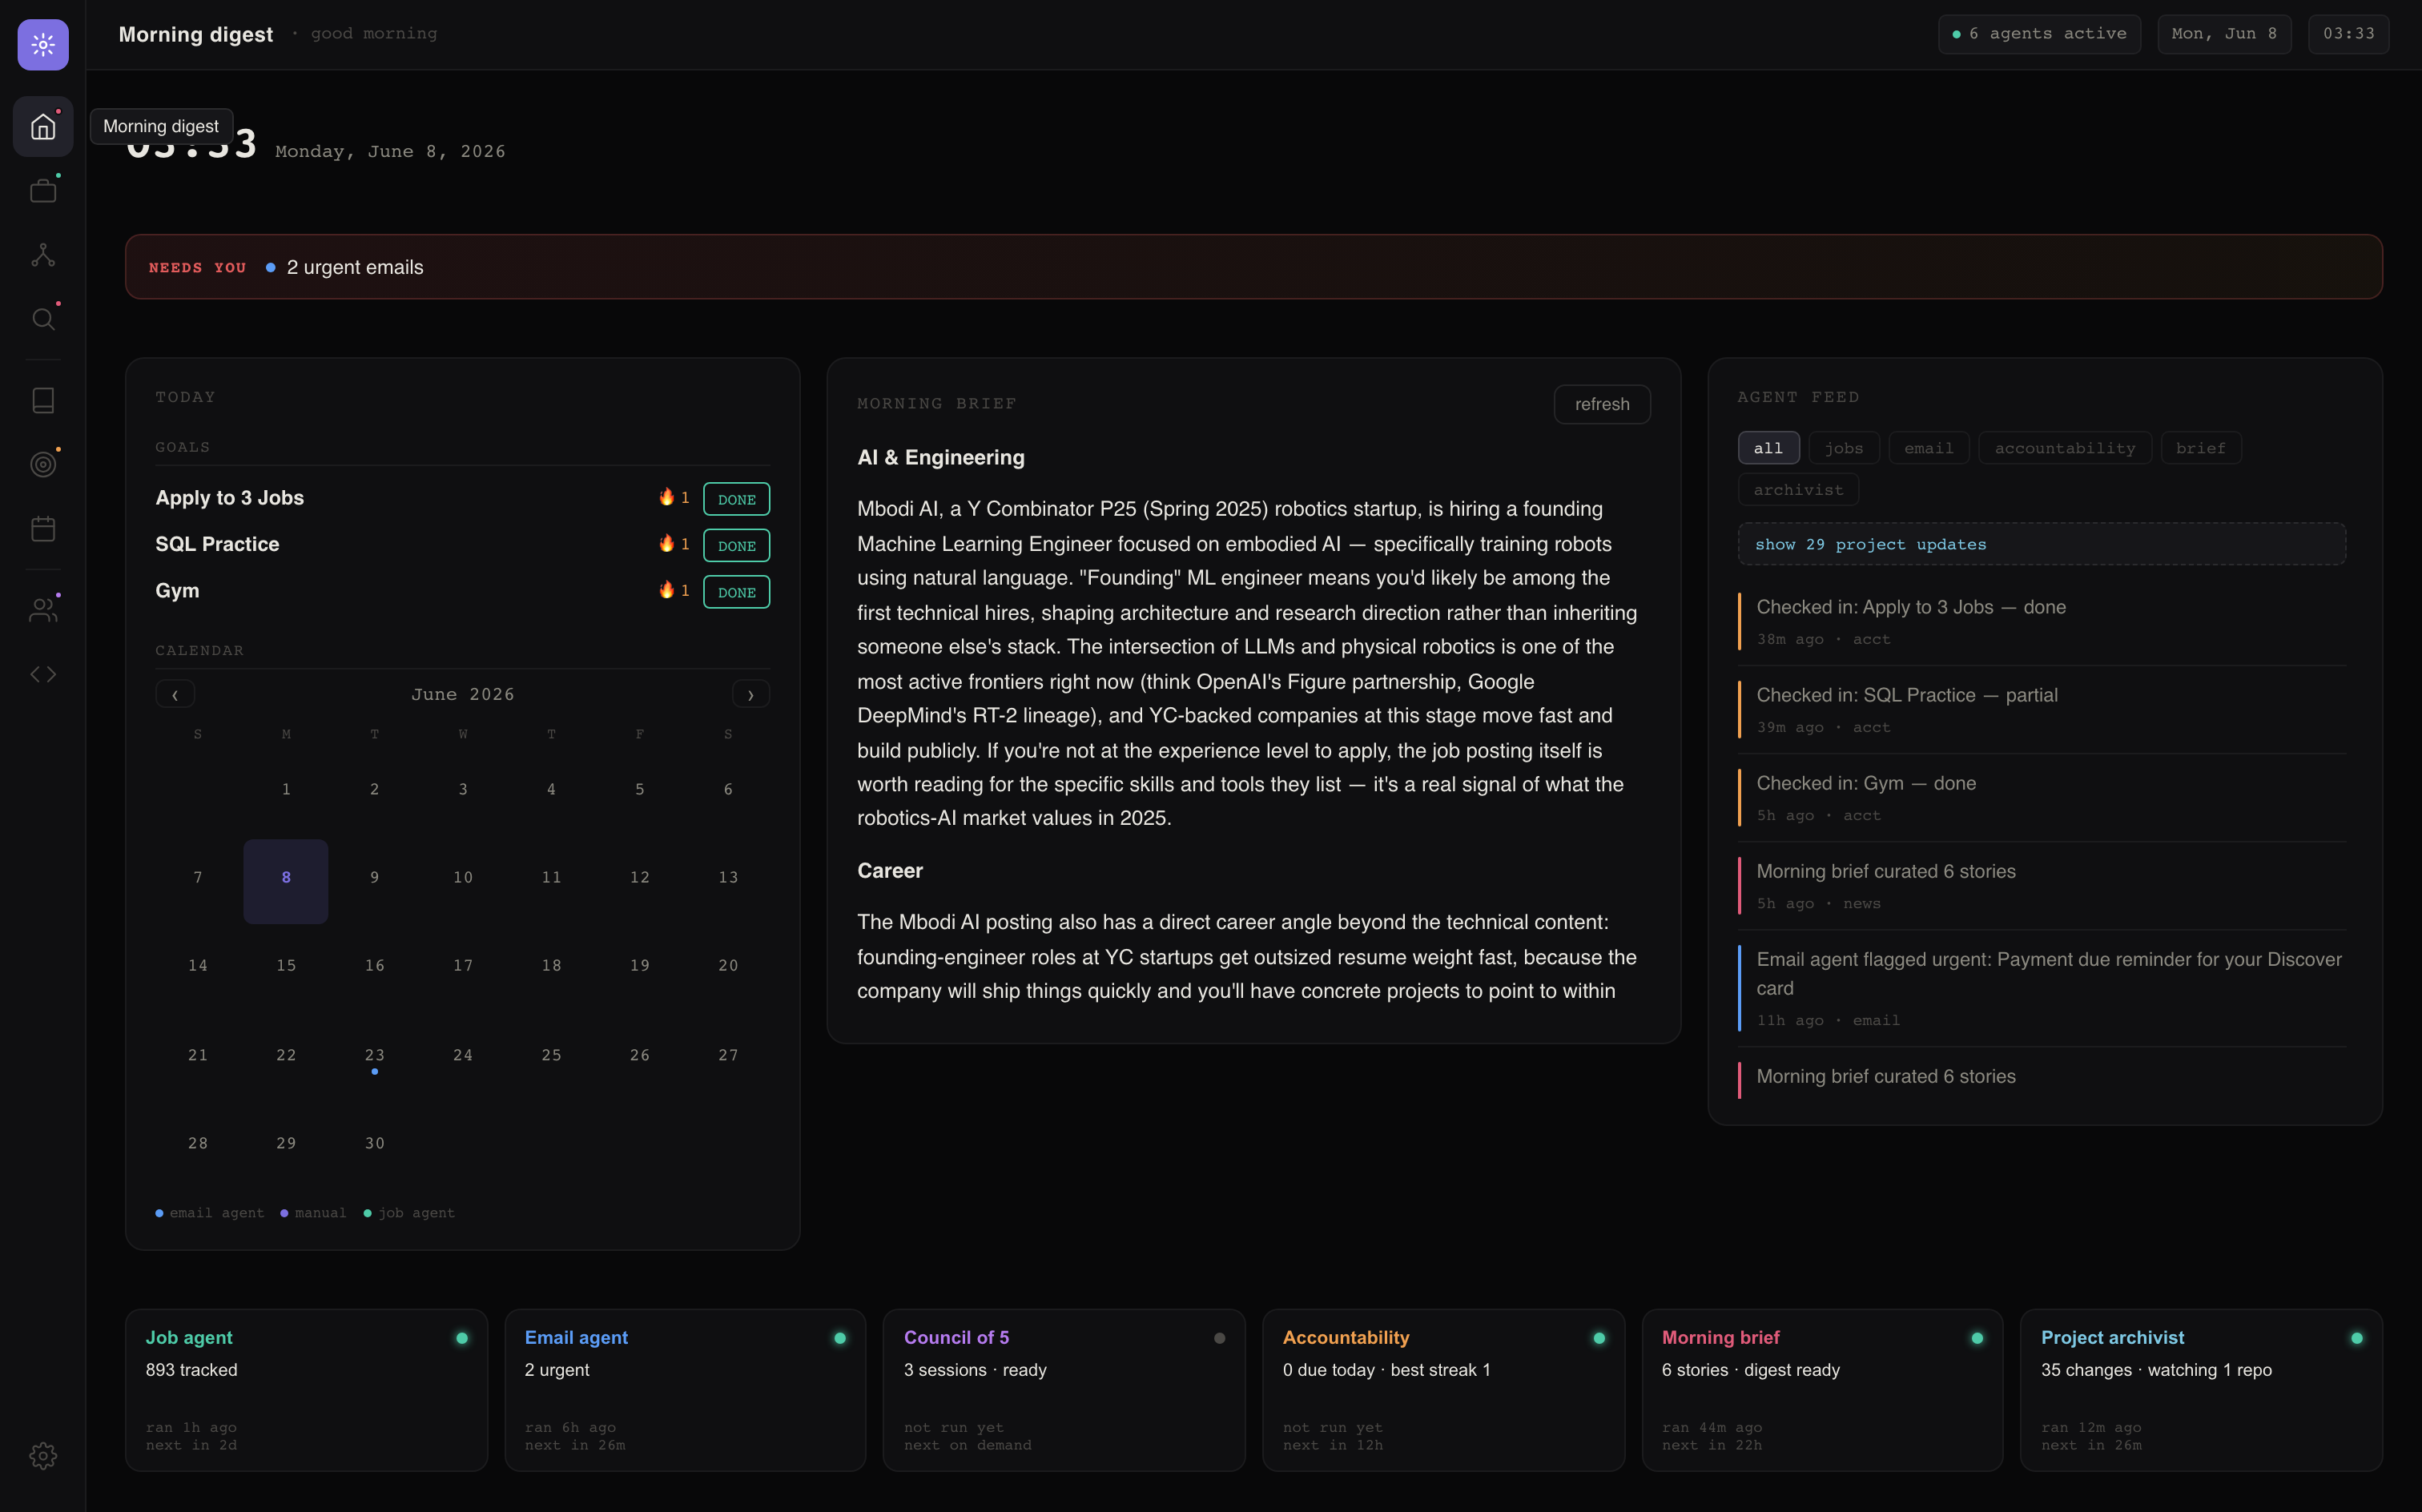Click the 'job agent' calendar legend item
Viewport: 2422px width, 1512px height.
coord(409,1212)
